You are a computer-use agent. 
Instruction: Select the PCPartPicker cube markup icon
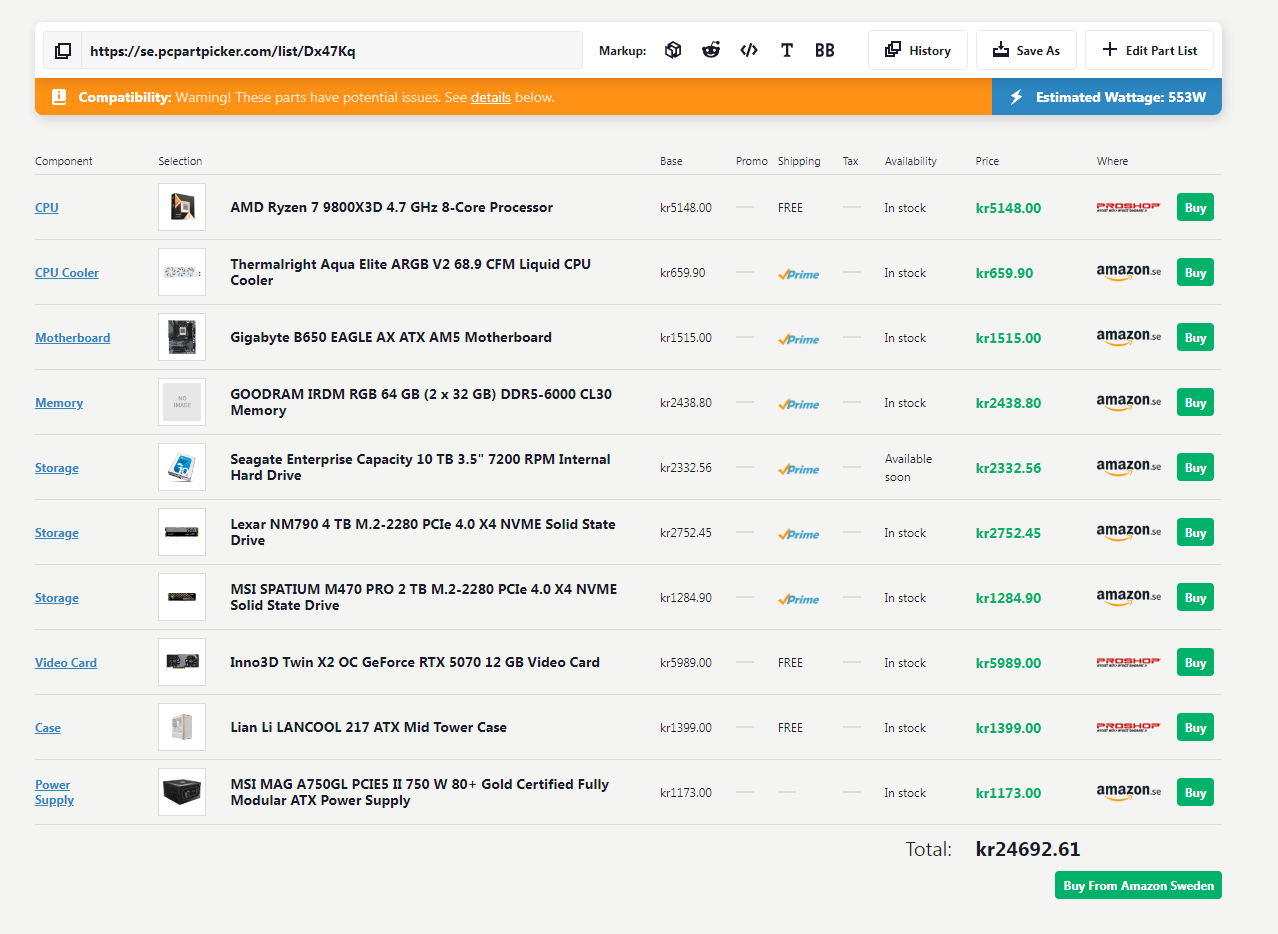[x=673, y=50]
